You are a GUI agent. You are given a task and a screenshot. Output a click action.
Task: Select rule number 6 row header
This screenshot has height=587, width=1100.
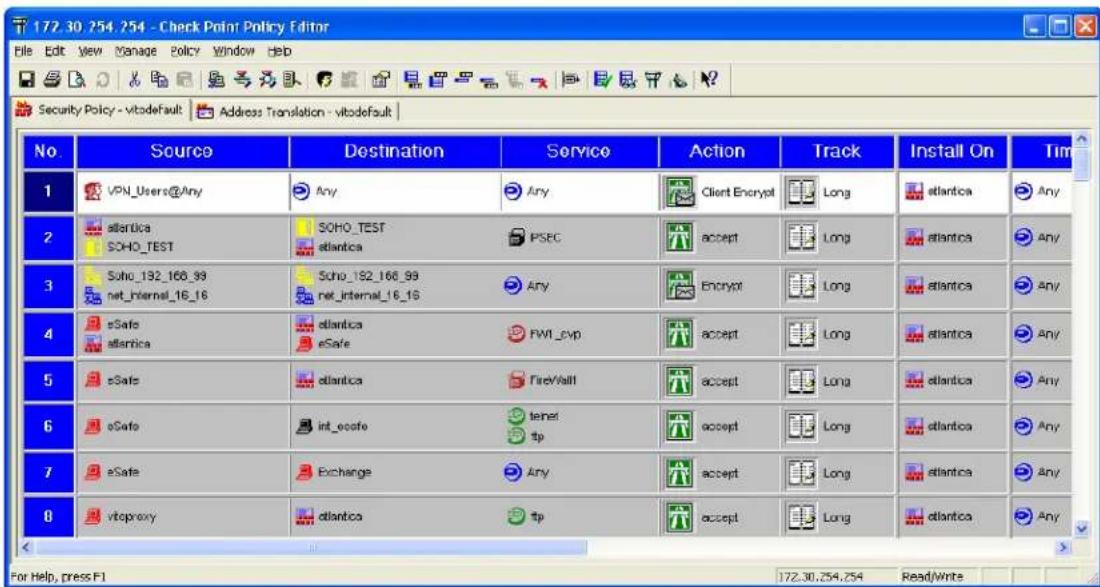tap(49, 426)
